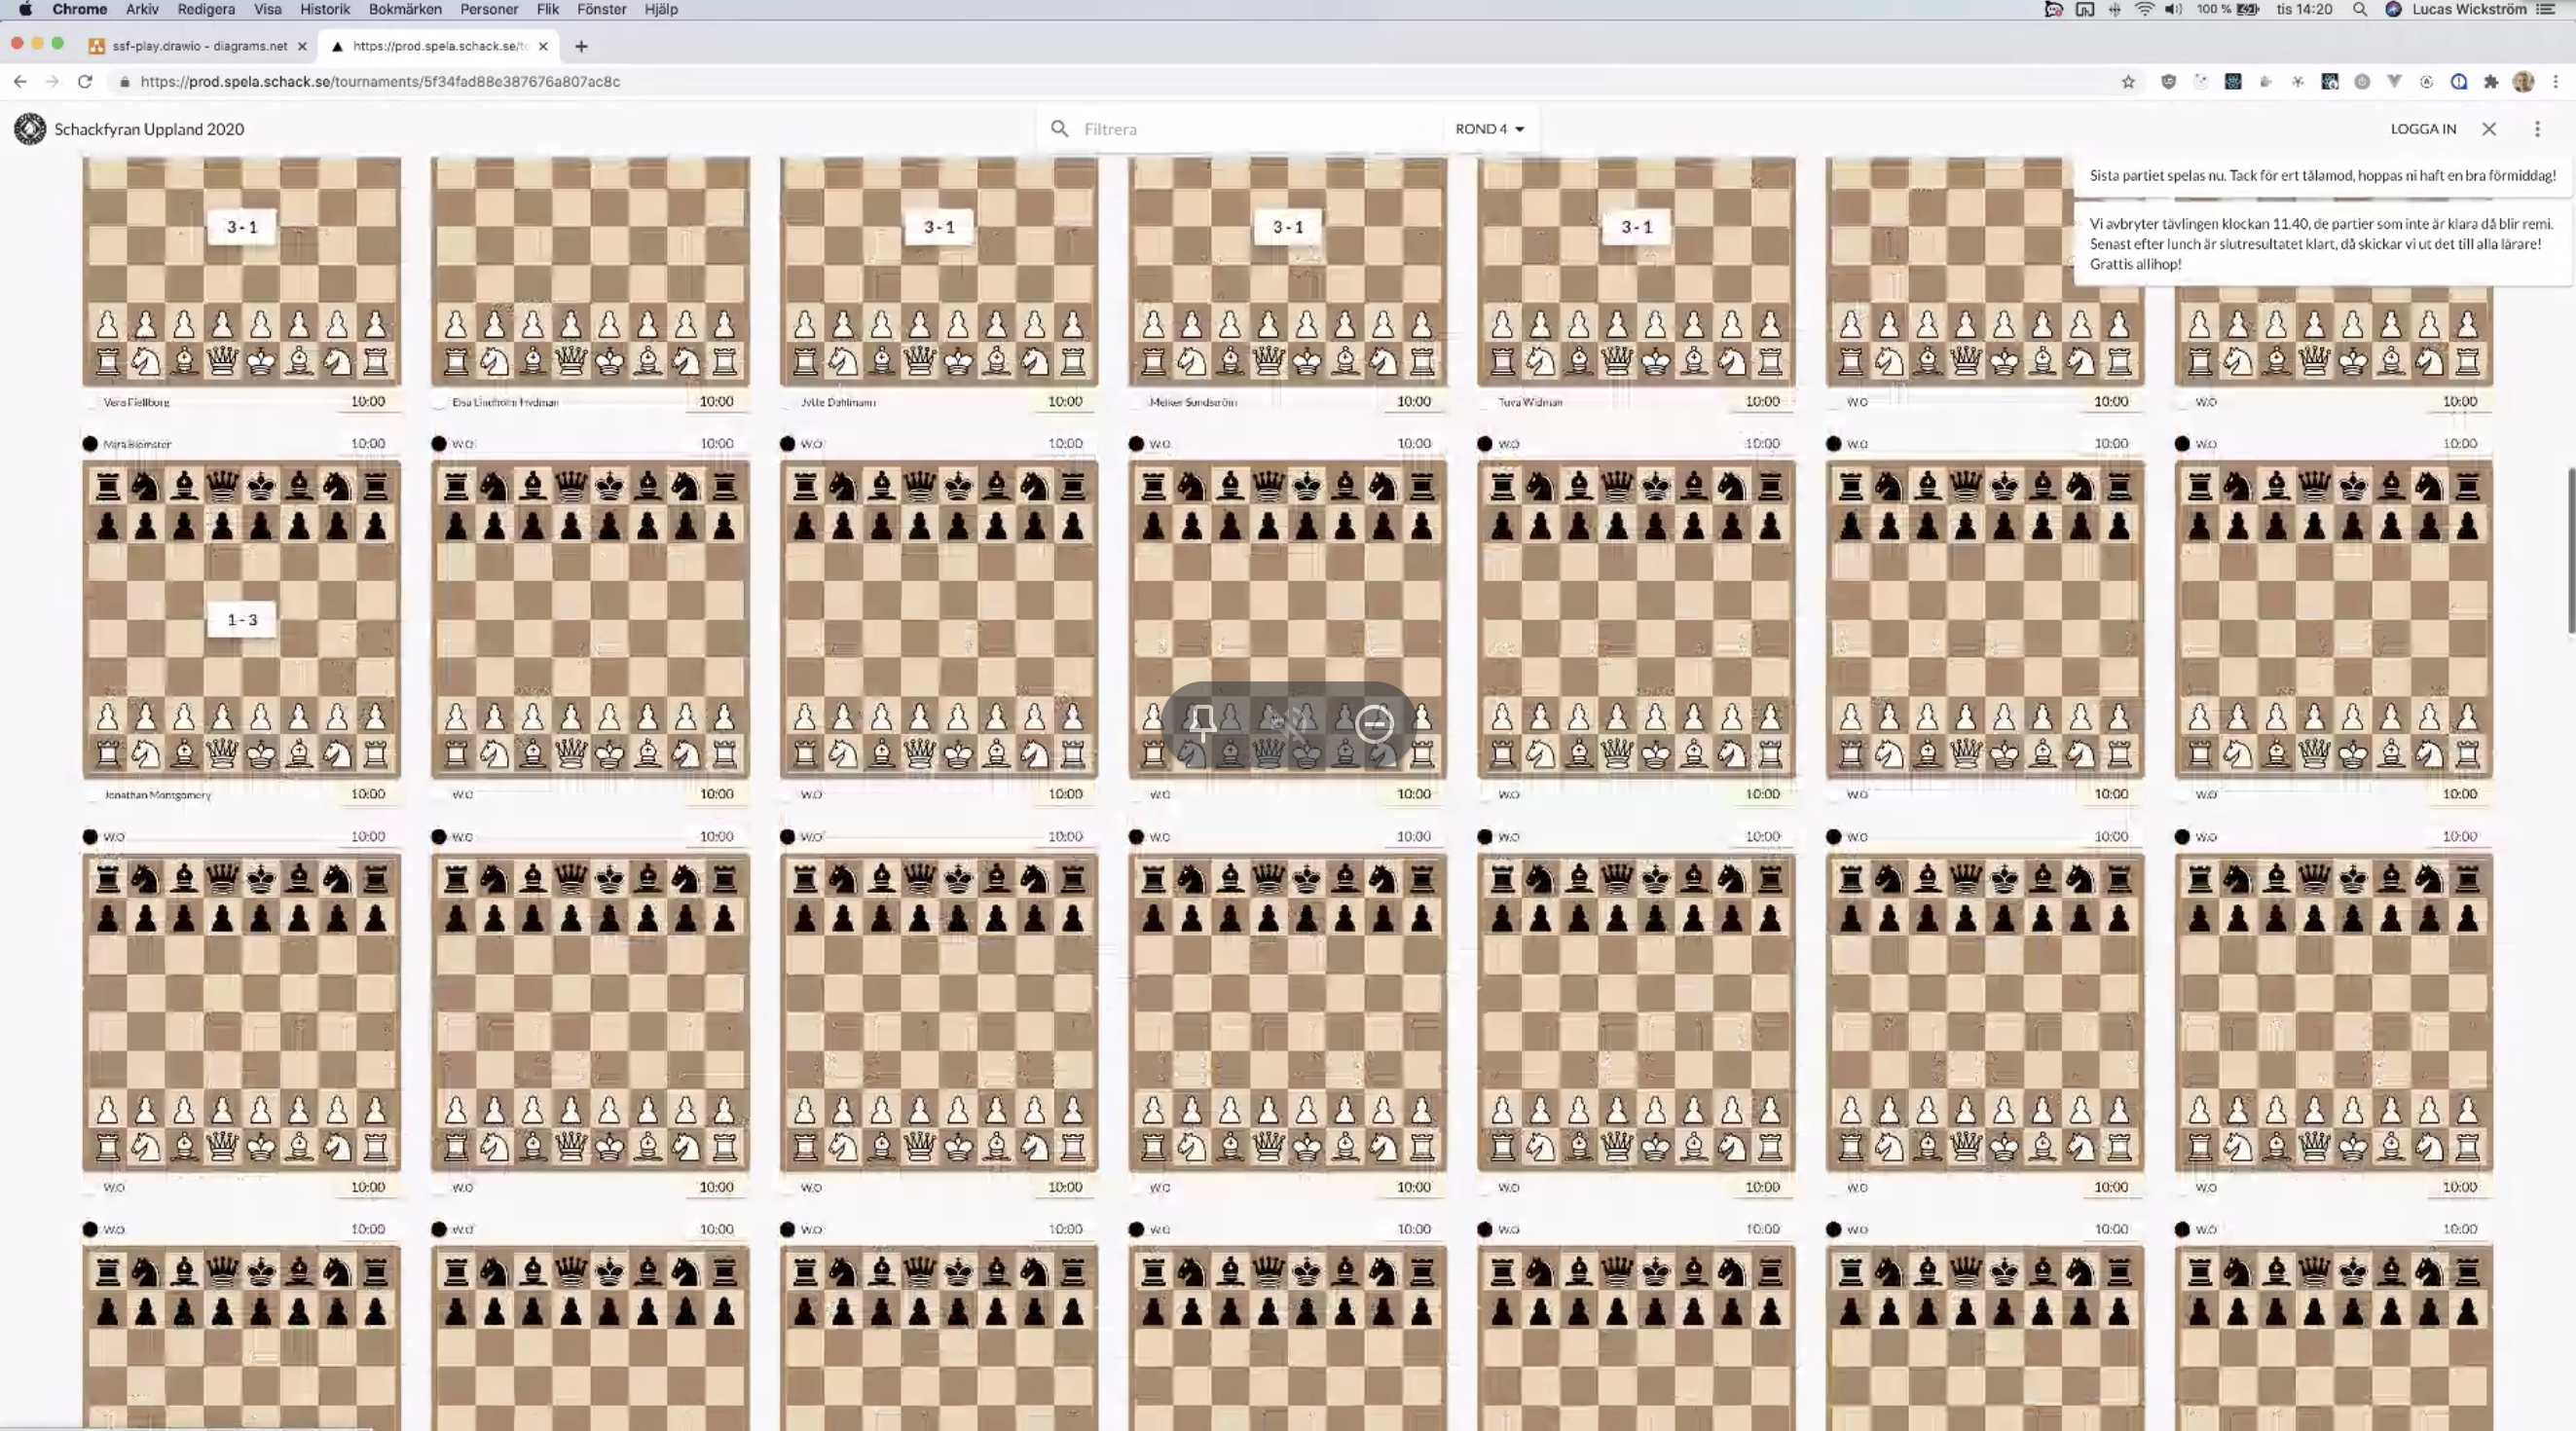Click the page's vertical scrollbar thumb

(2570, 550)
